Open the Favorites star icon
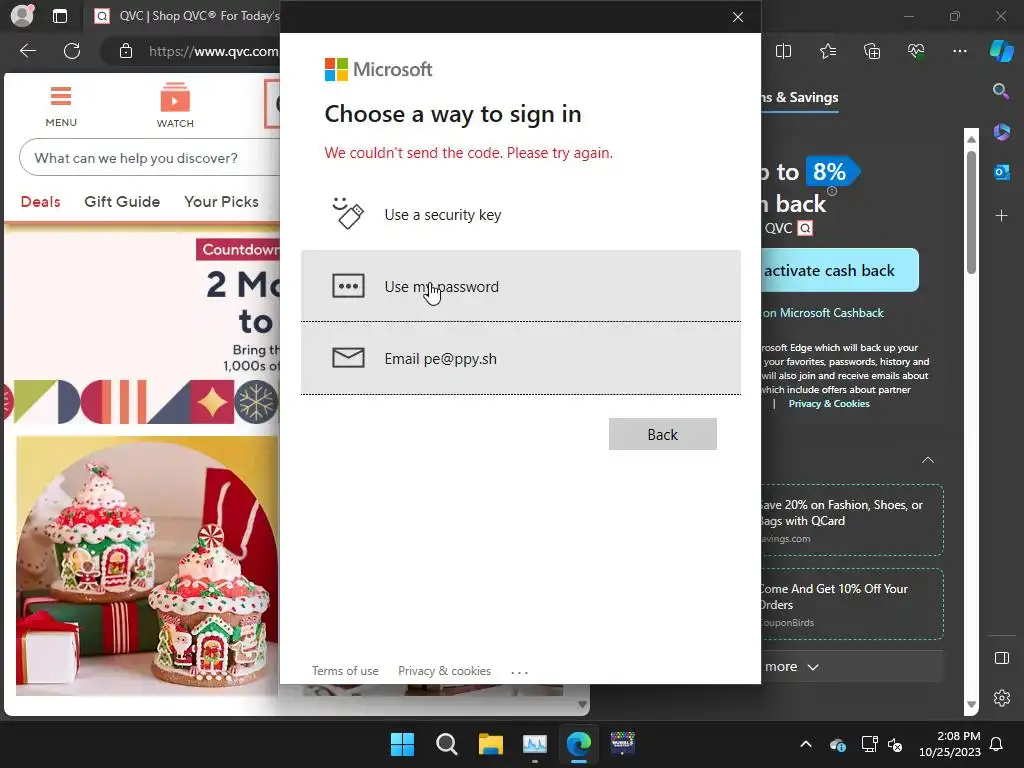 (828, 51)
